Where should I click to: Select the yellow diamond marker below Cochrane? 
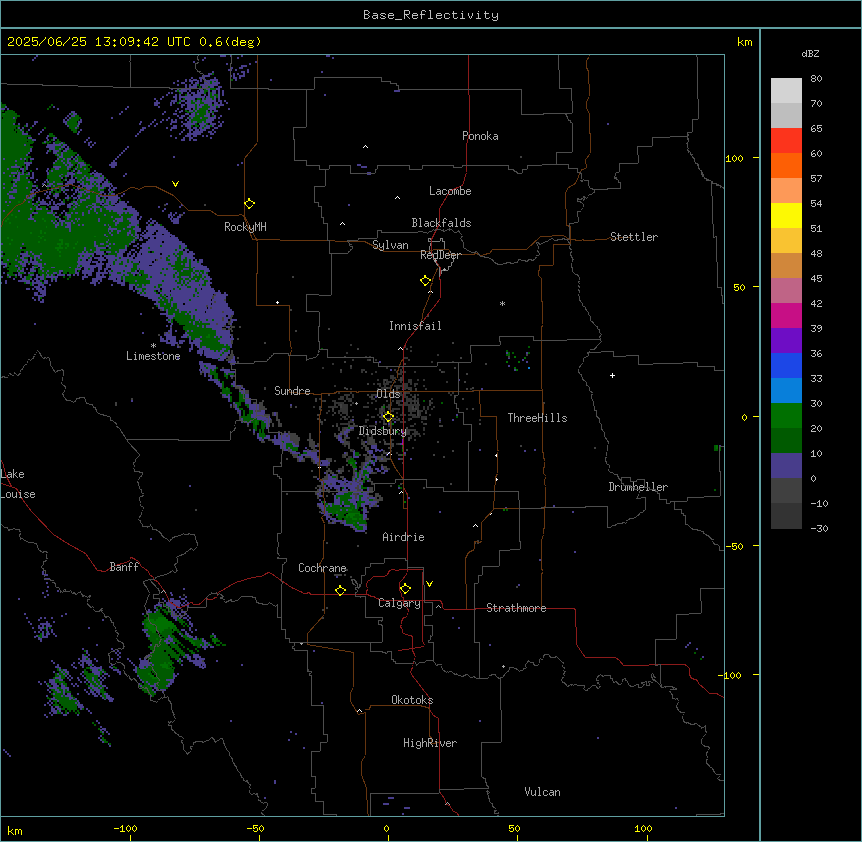[x=340, y=590]
